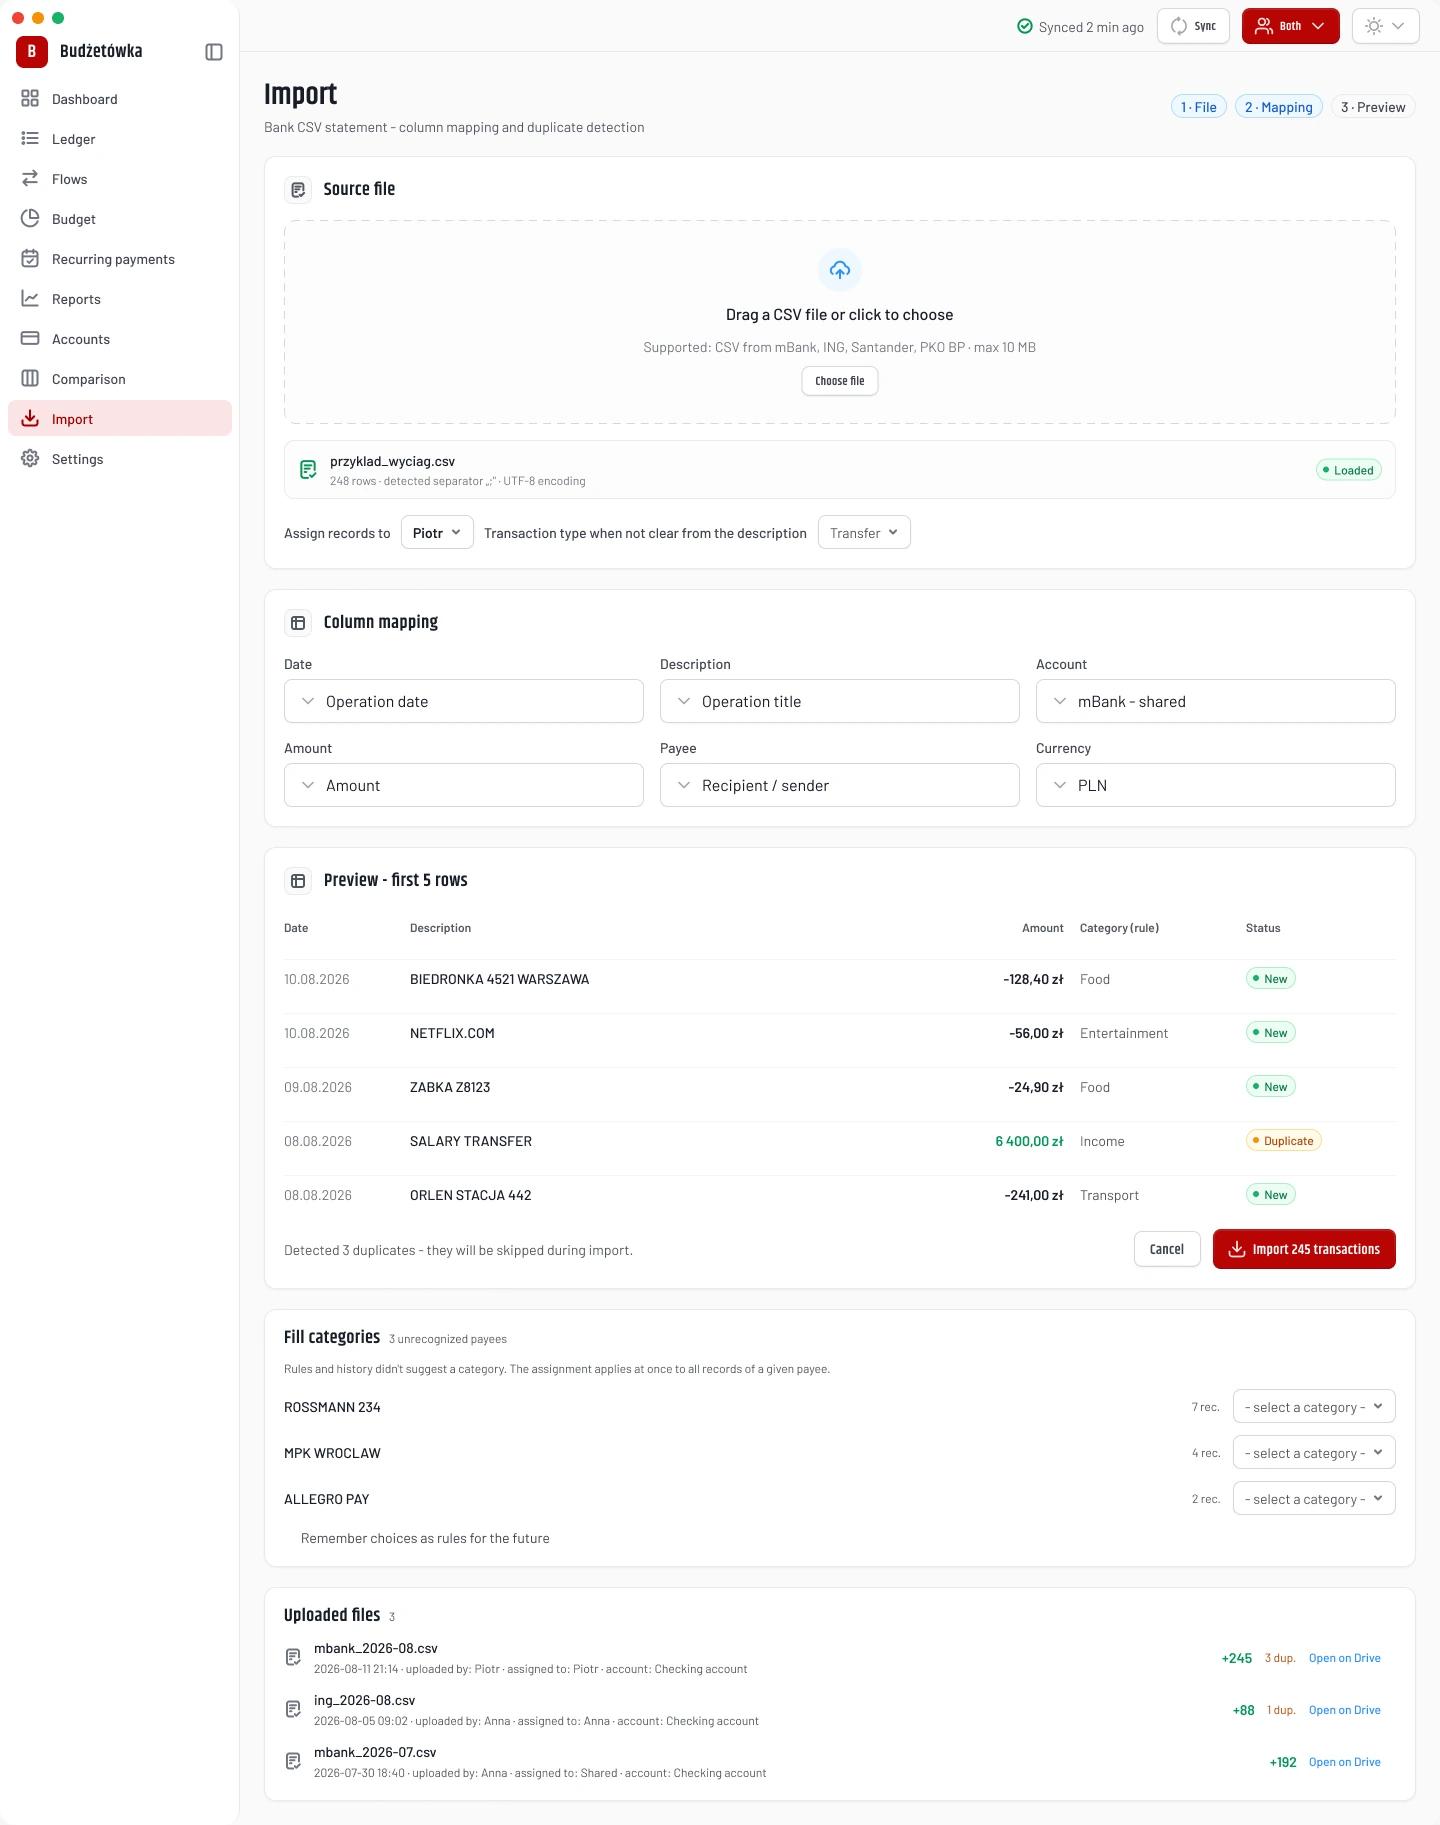Click the ing_2026-08.csv file icon
Viewport: 1440px width, 1825px height.
pyautogui.click(x=293, y=1709)
